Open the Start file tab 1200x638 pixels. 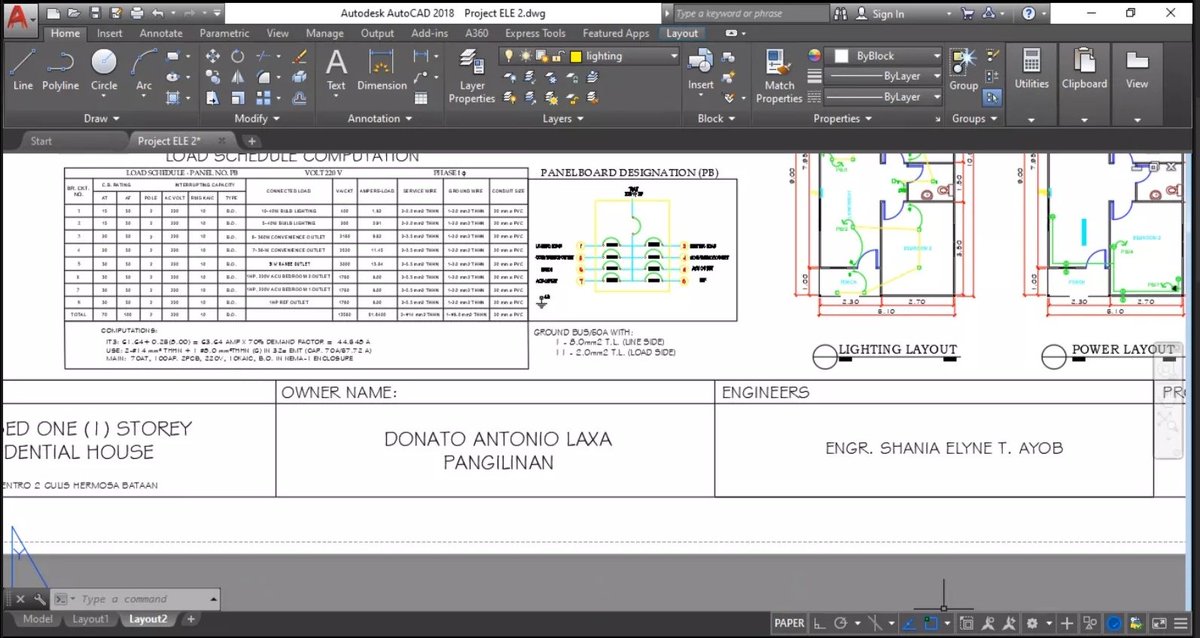pyautogui.click(x=41, y=141)
